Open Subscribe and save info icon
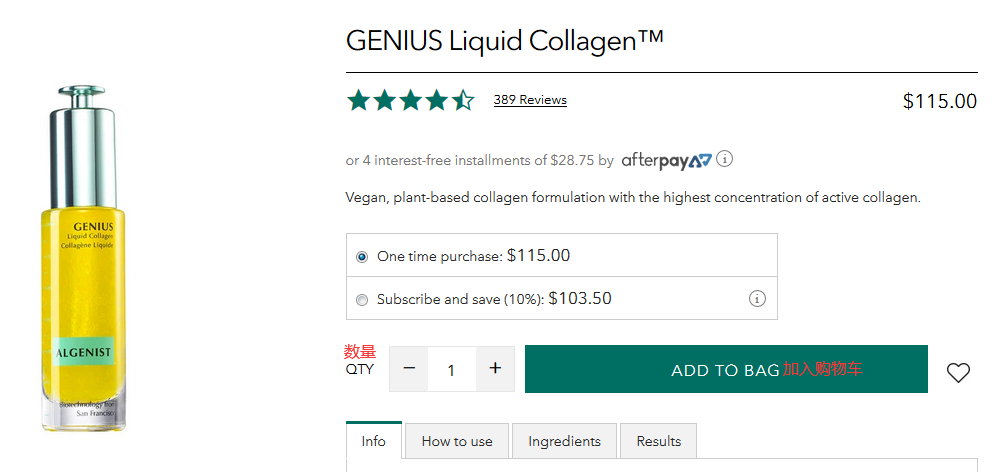 [x=757, y=299]
